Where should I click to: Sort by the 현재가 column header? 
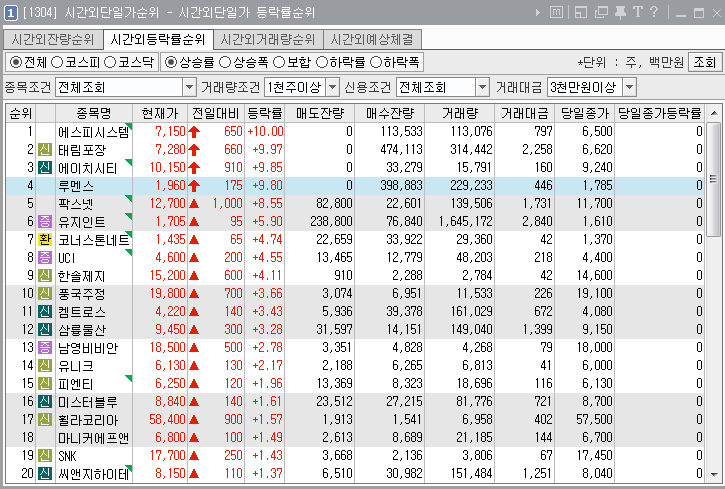click(160, 113)
